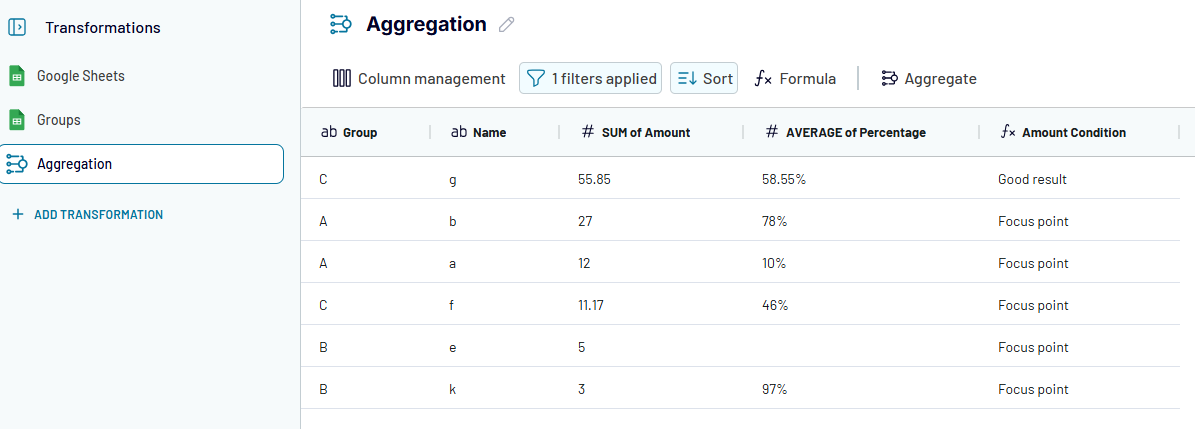Viewport: 1195px width, 429px height.
Task: Open the Formula editor
Action: tap(795, 78)
